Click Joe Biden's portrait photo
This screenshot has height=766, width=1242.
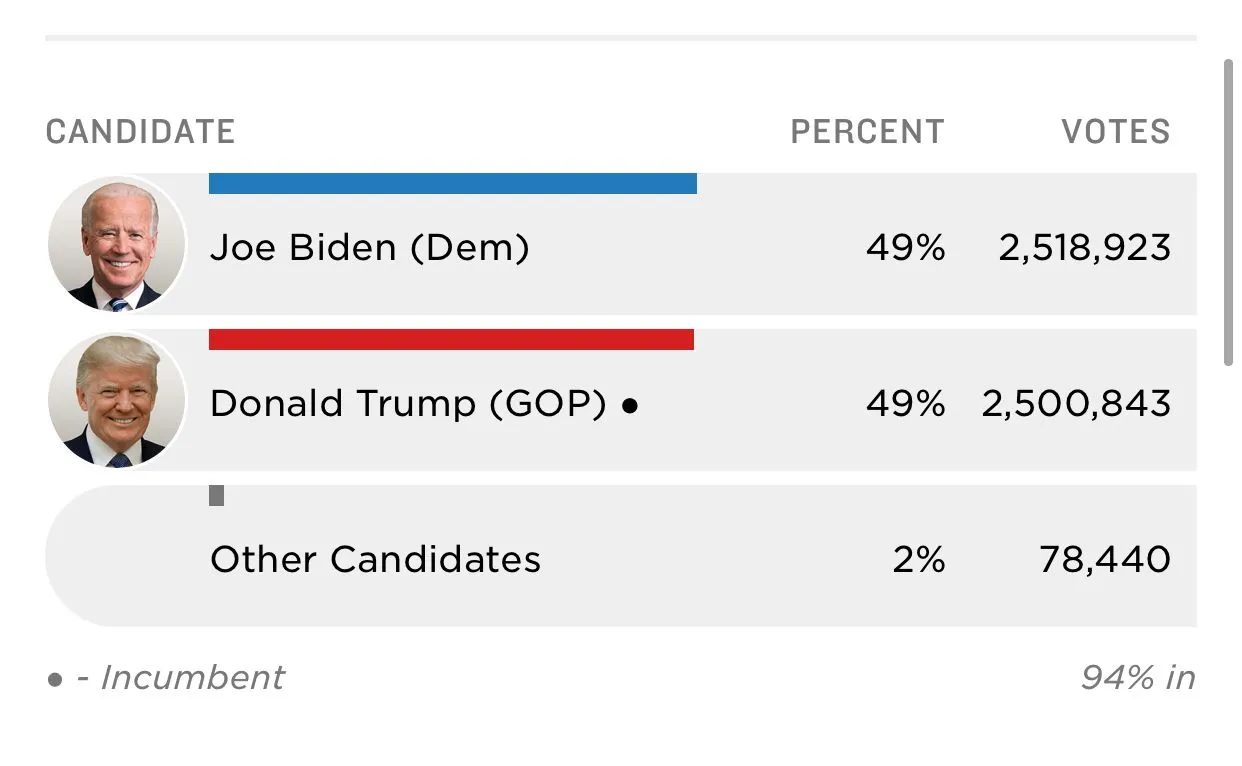(117, 245)
